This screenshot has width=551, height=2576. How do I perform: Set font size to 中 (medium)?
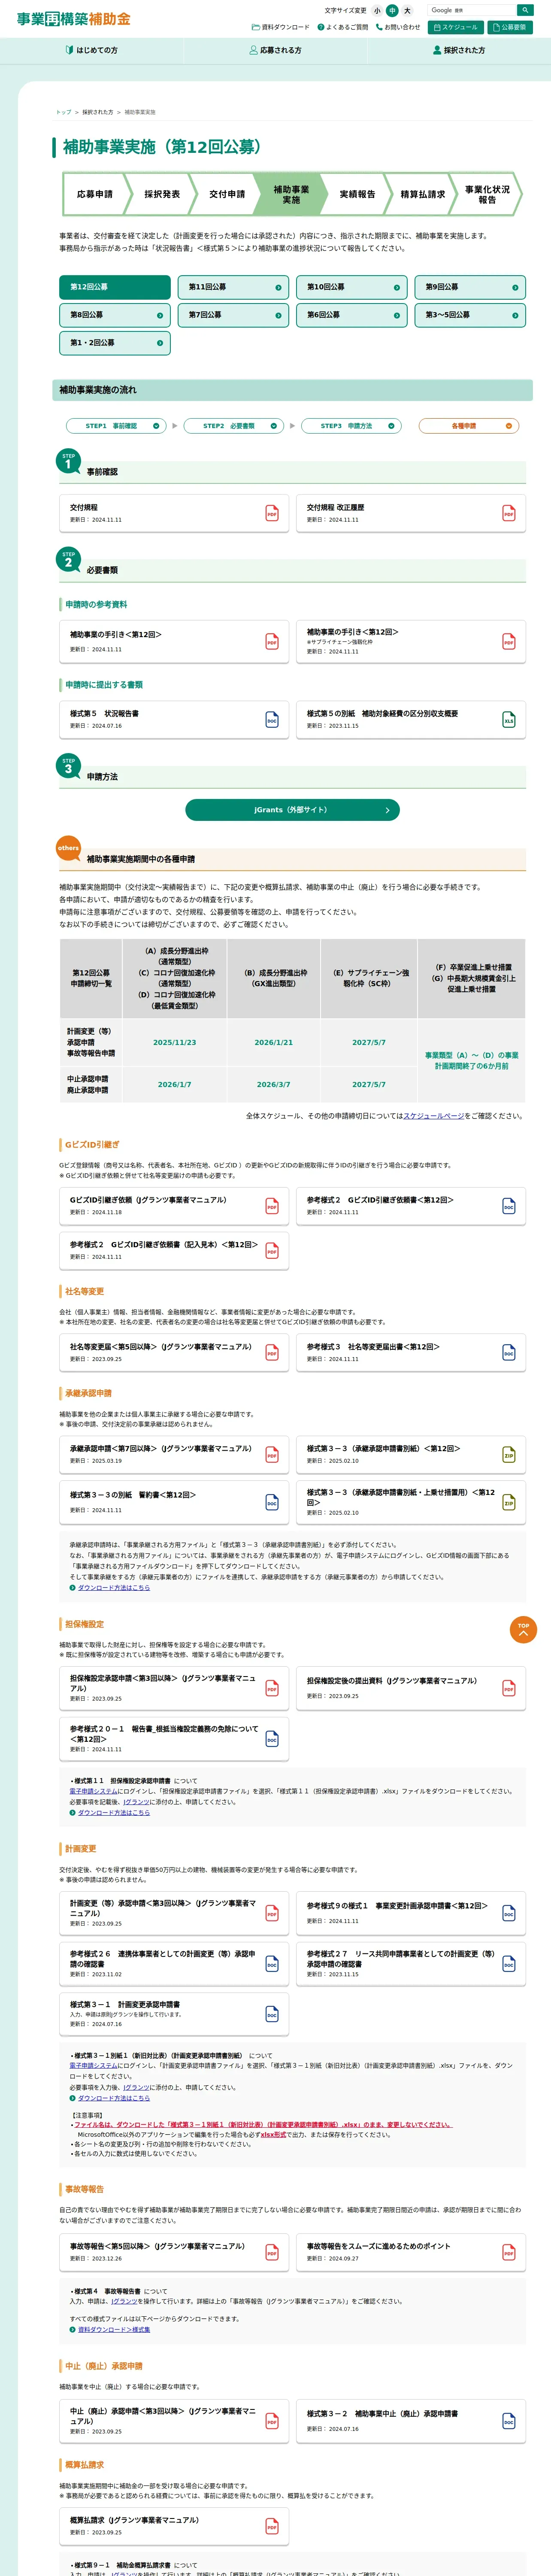coord(392,11)
